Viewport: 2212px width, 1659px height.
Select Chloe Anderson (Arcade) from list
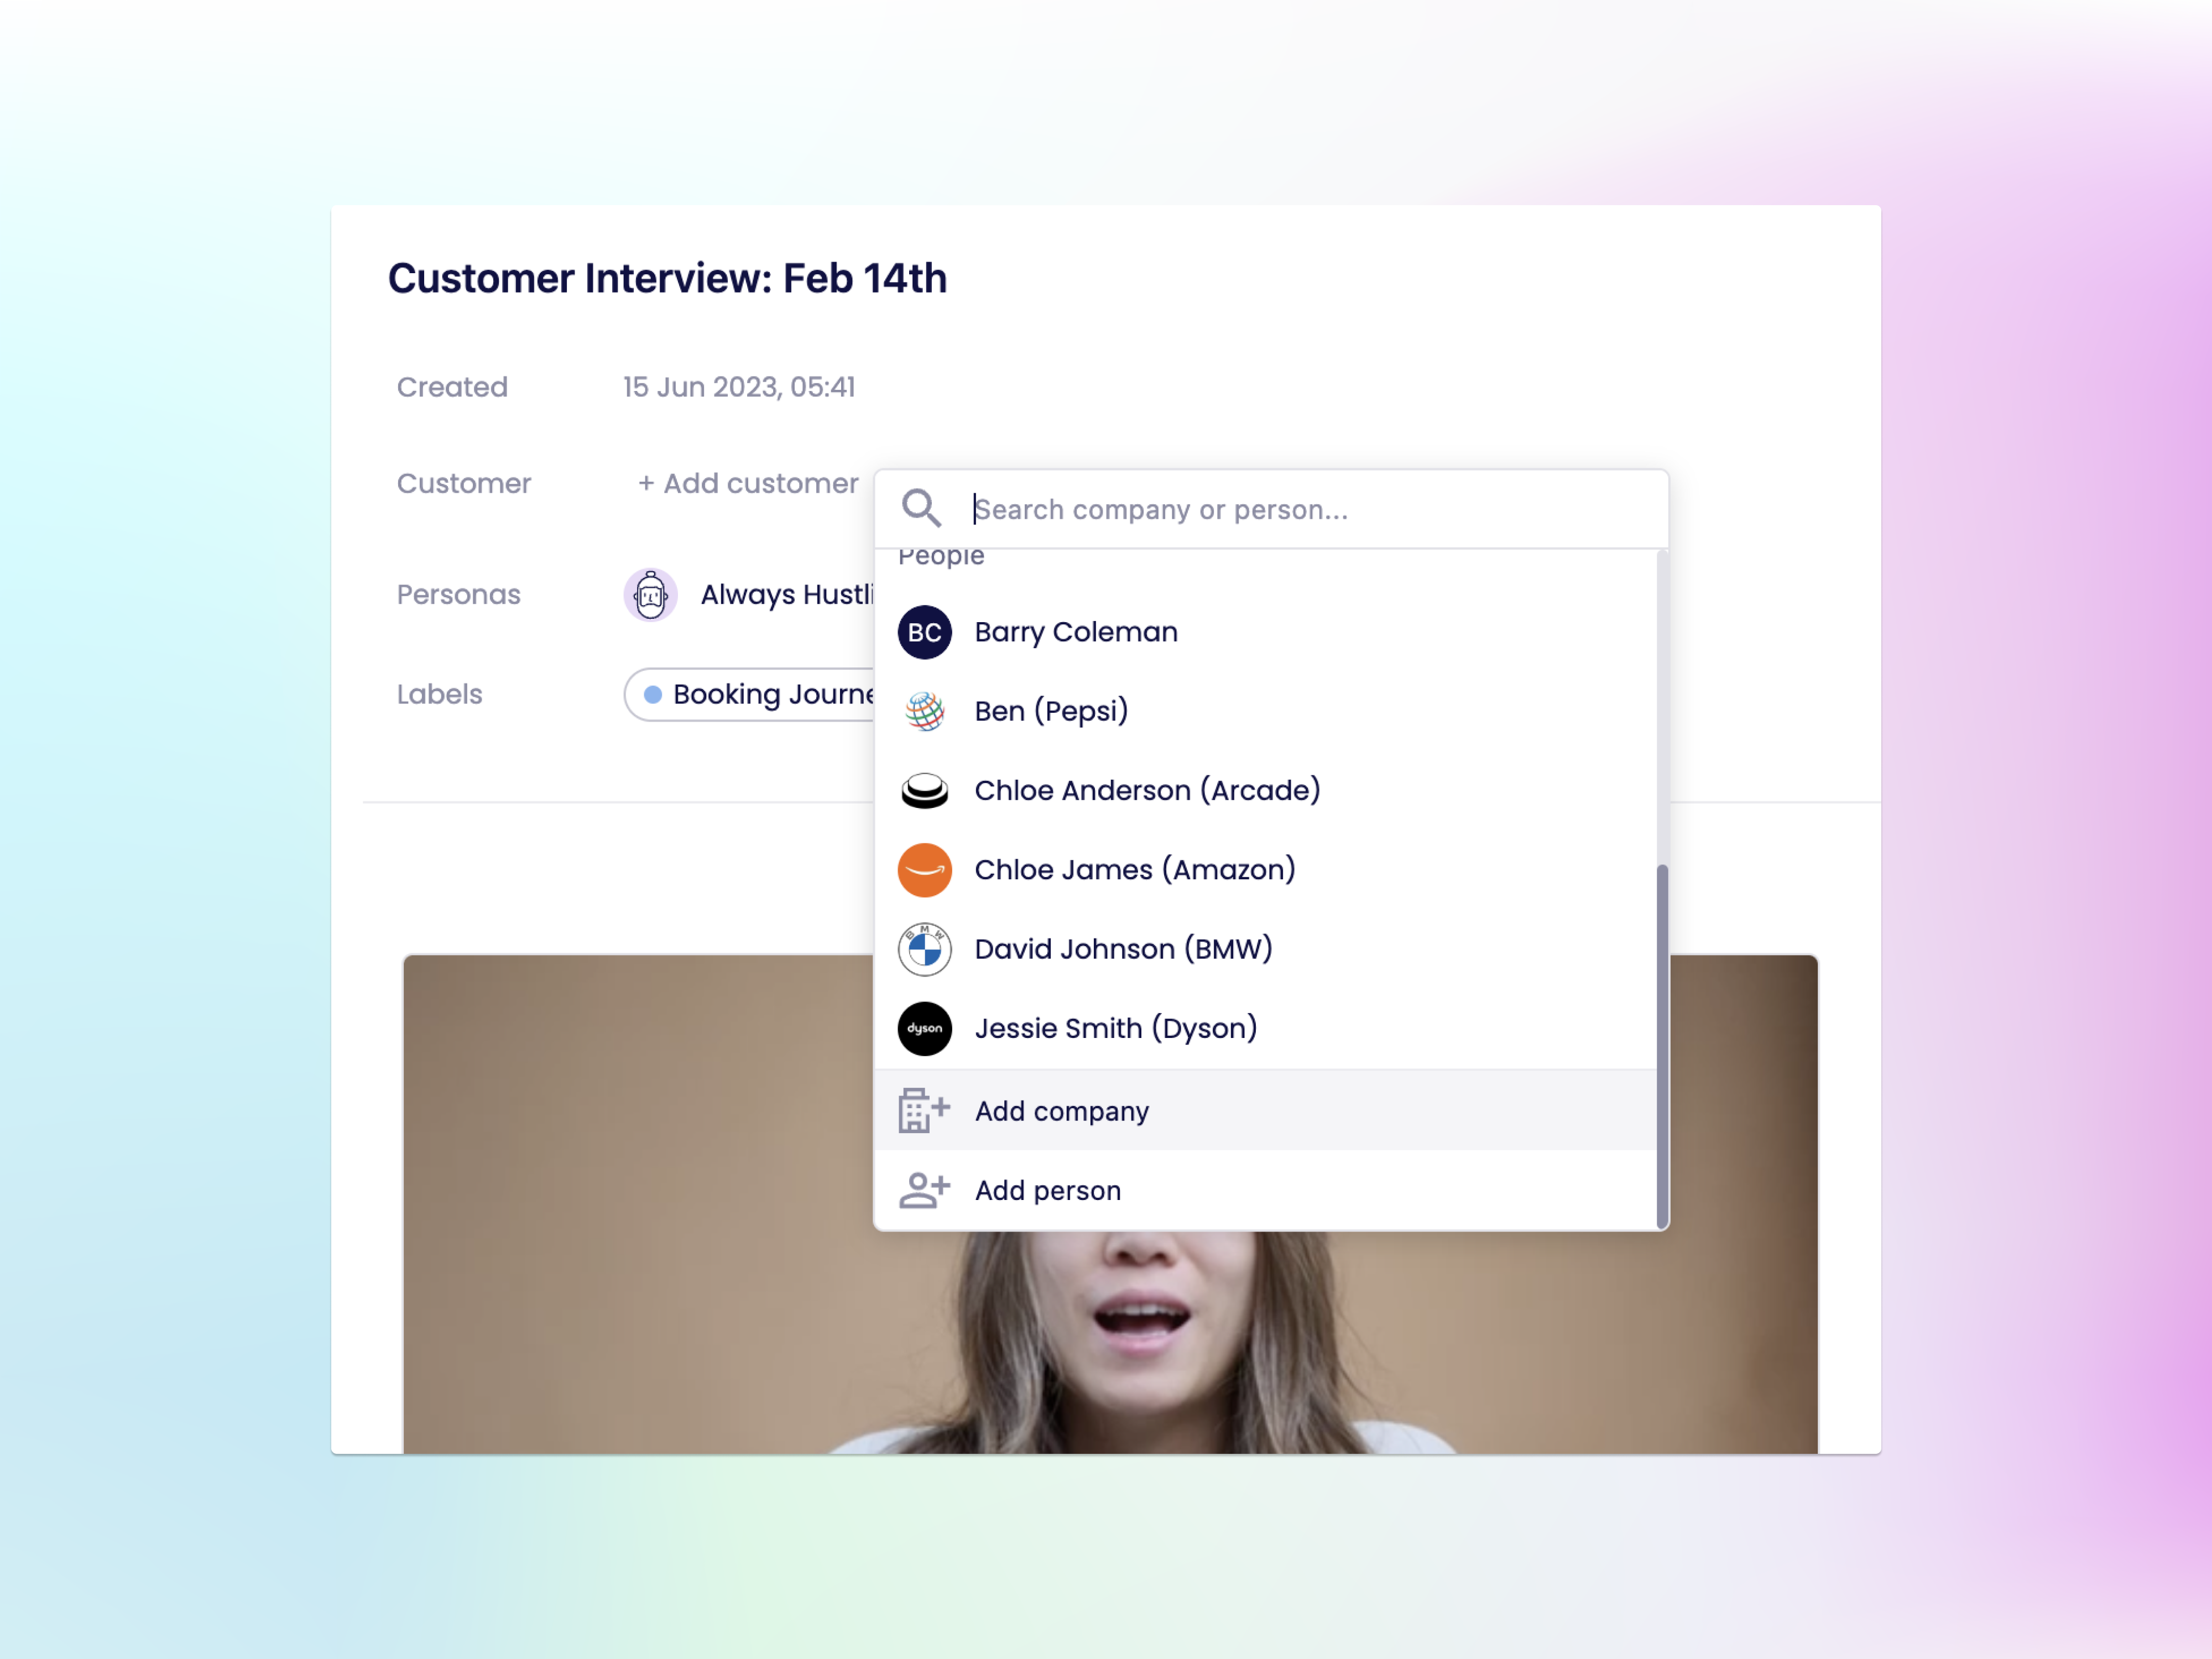pyautogui.click(x=1266, y=790)
